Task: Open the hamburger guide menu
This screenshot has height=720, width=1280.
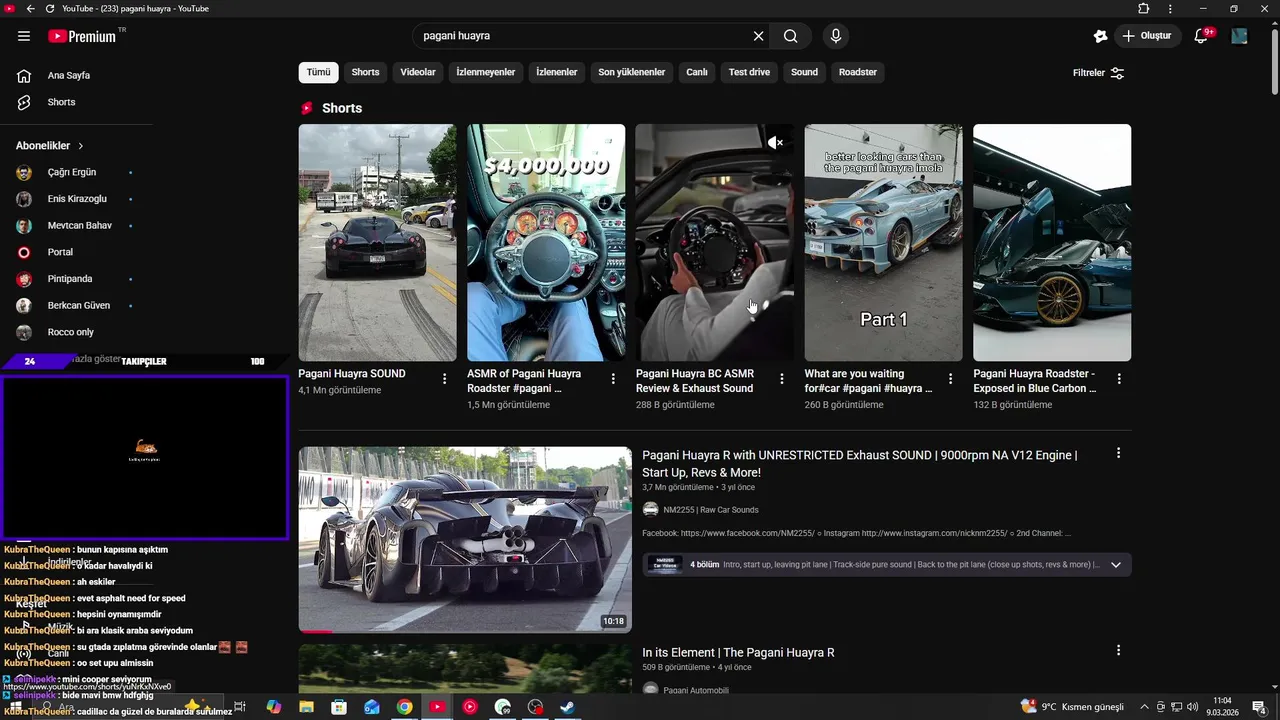Action: (24, 36)
